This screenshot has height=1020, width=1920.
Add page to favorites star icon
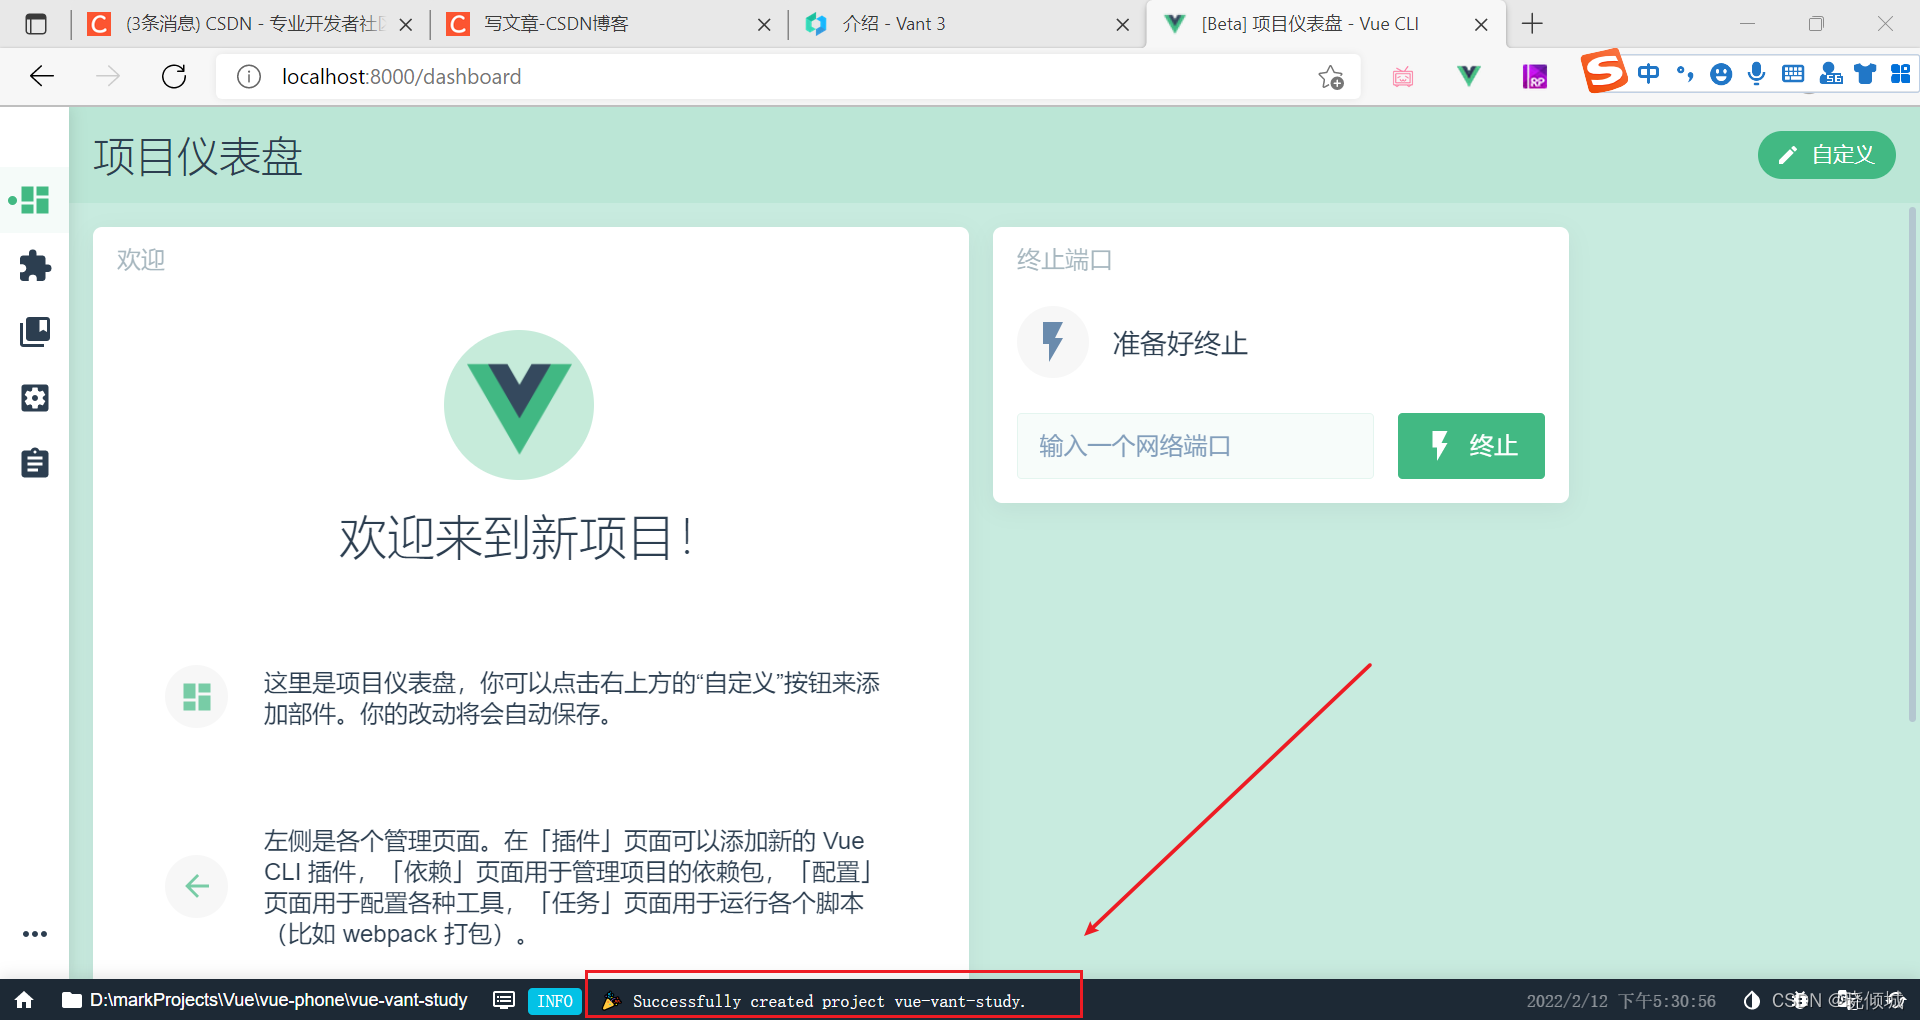click(x=1331, y=77)
